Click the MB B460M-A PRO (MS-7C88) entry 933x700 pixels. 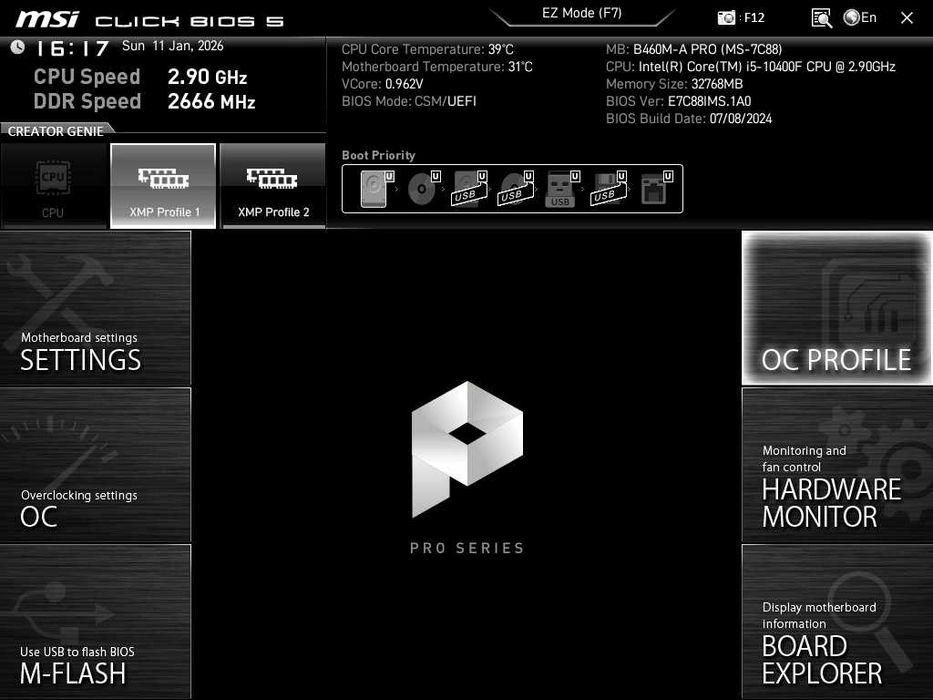point(694,49)
